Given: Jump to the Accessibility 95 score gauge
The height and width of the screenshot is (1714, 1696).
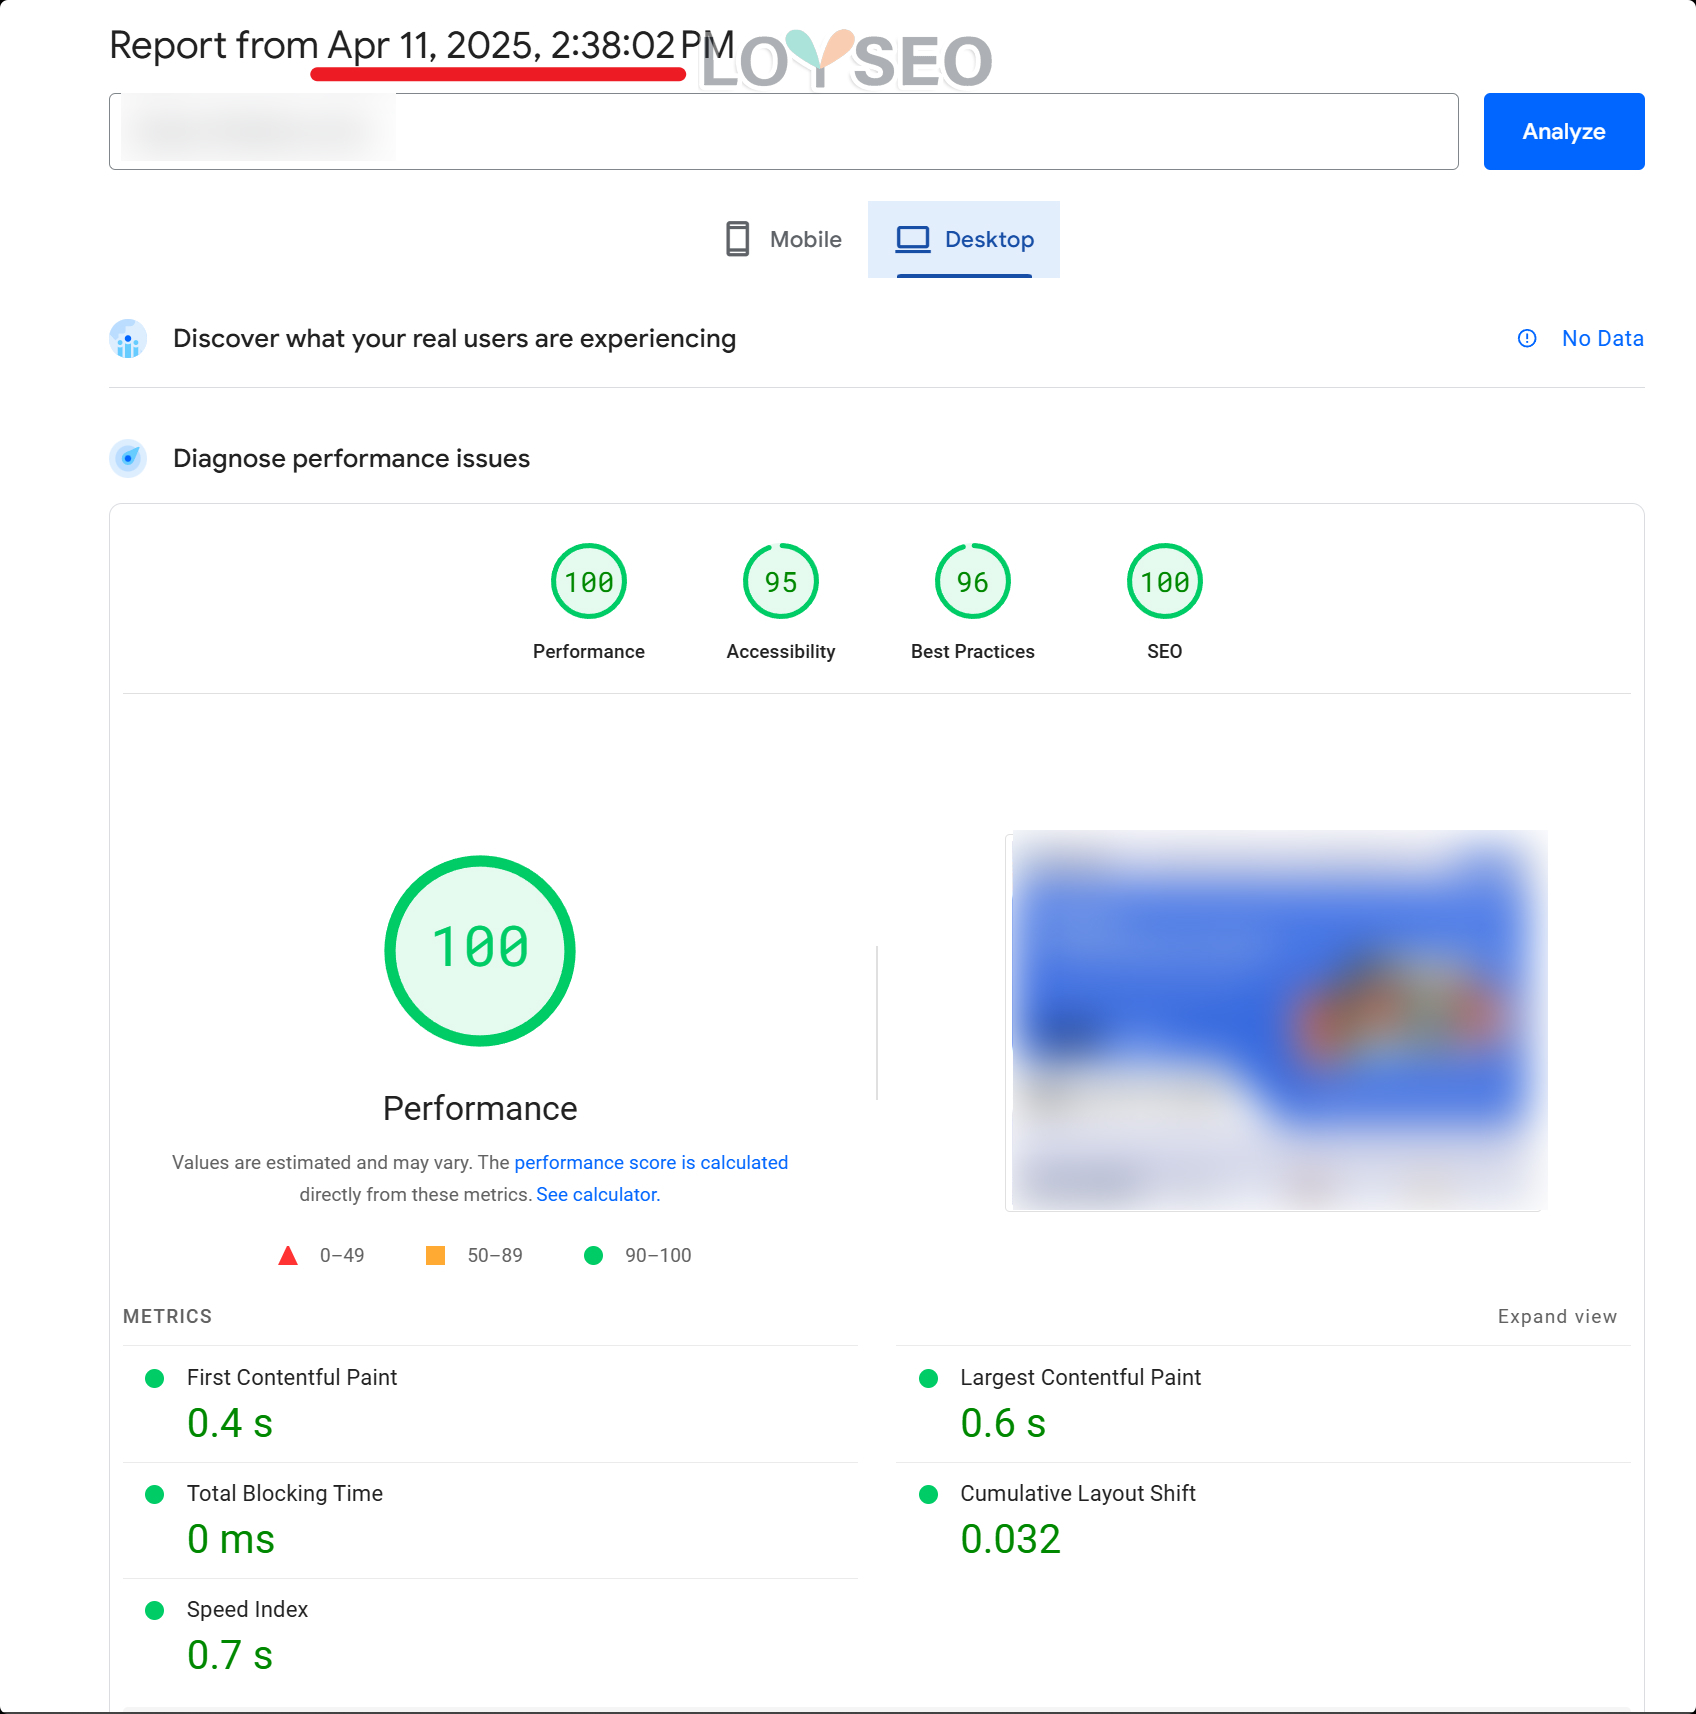Looking at the screenshot, I should (x=781, y=582).
